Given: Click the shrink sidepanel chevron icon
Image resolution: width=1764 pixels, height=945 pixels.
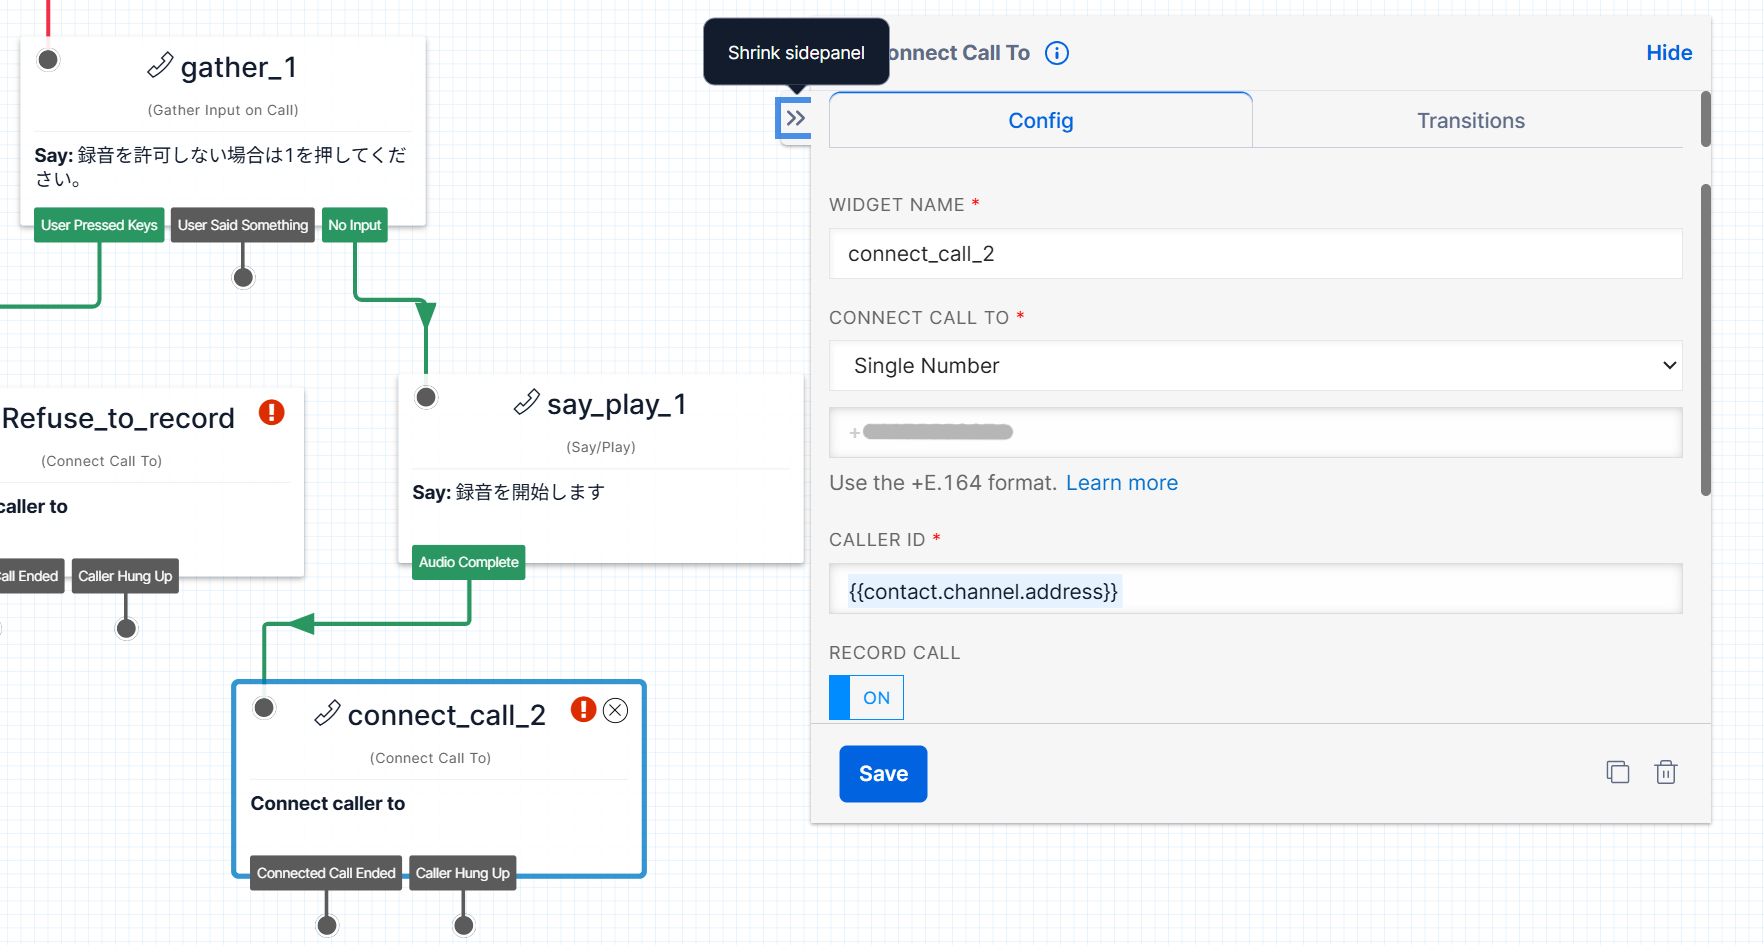Looking at the screenshot, I should pos(795,119).
